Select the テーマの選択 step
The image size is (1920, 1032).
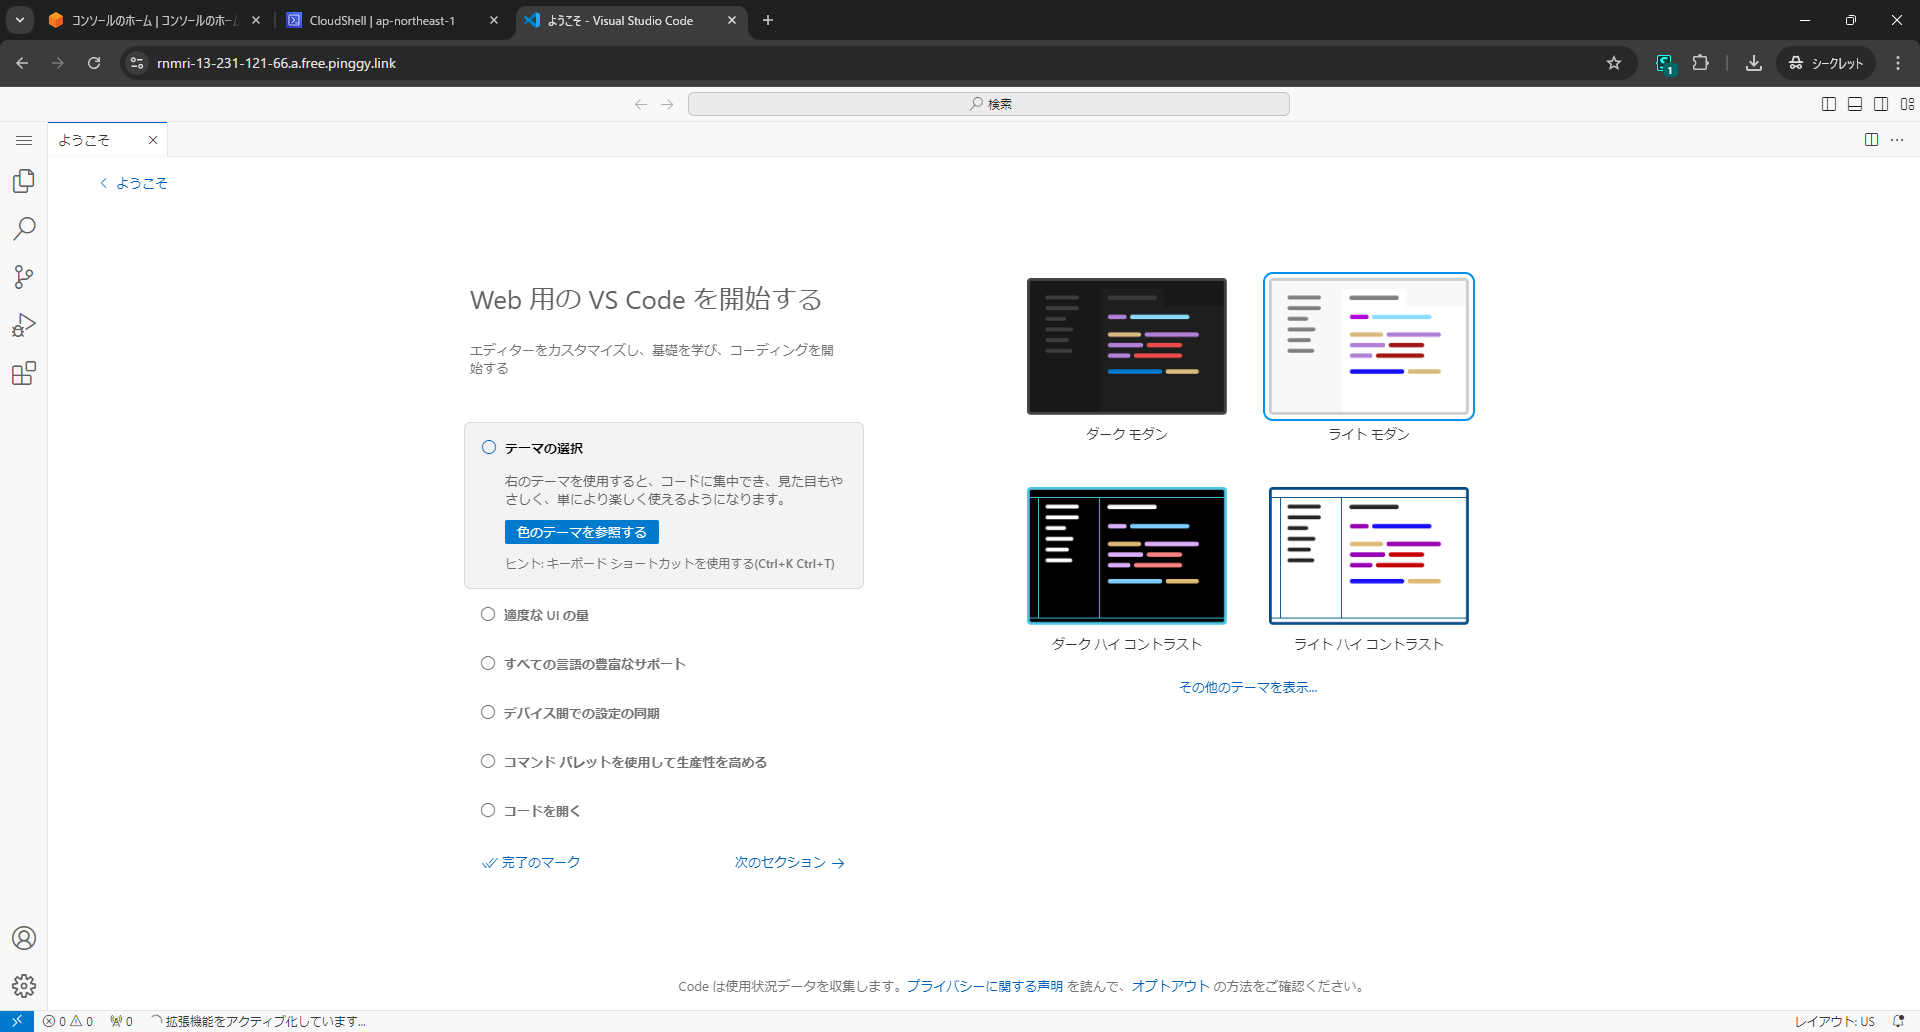pyautogui.click(x=664, y=448)
